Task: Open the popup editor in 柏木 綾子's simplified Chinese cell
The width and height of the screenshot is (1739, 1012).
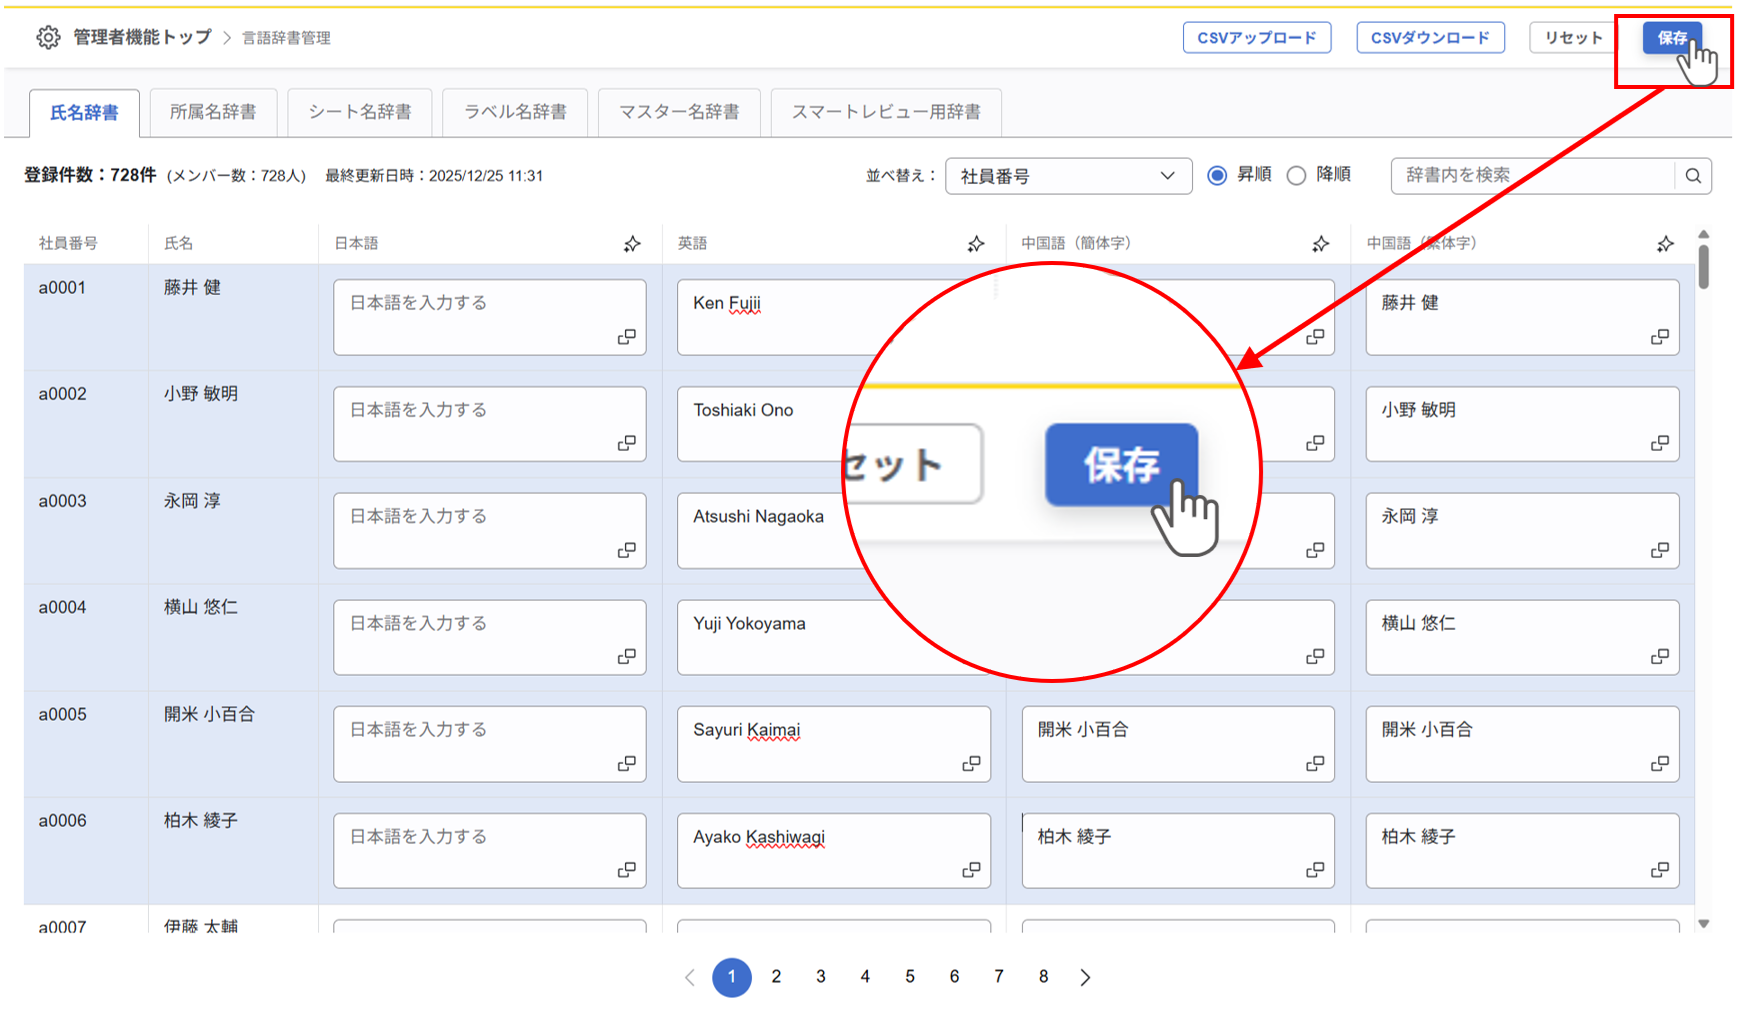Action: (1314, 869)
